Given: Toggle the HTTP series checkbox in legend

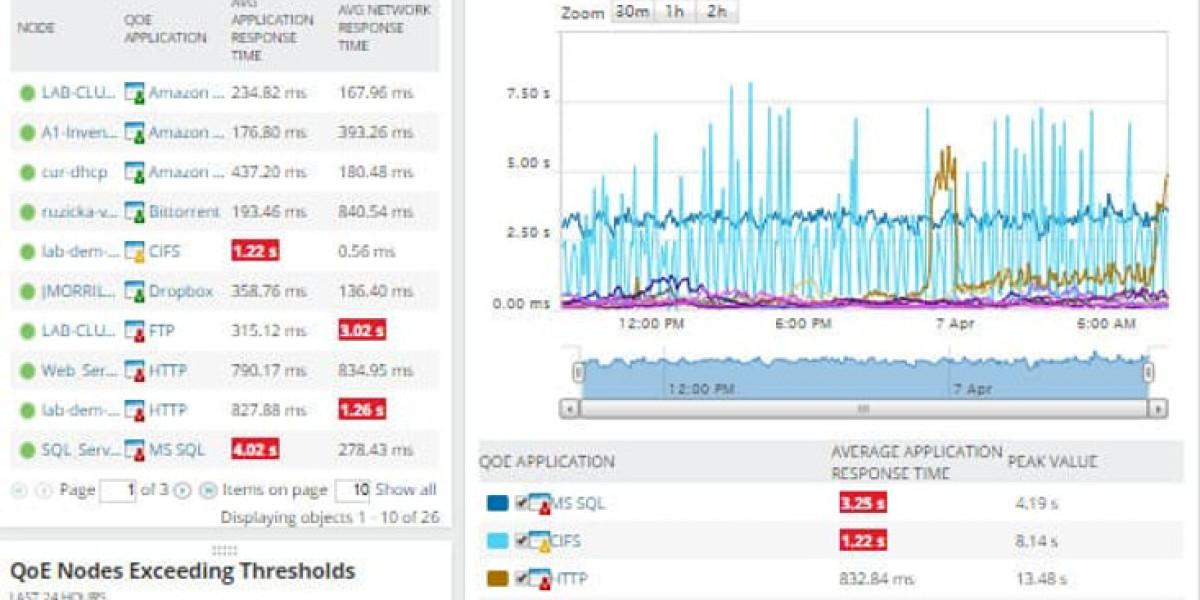Looking at the screenshot, I should [x=521, y=578].
